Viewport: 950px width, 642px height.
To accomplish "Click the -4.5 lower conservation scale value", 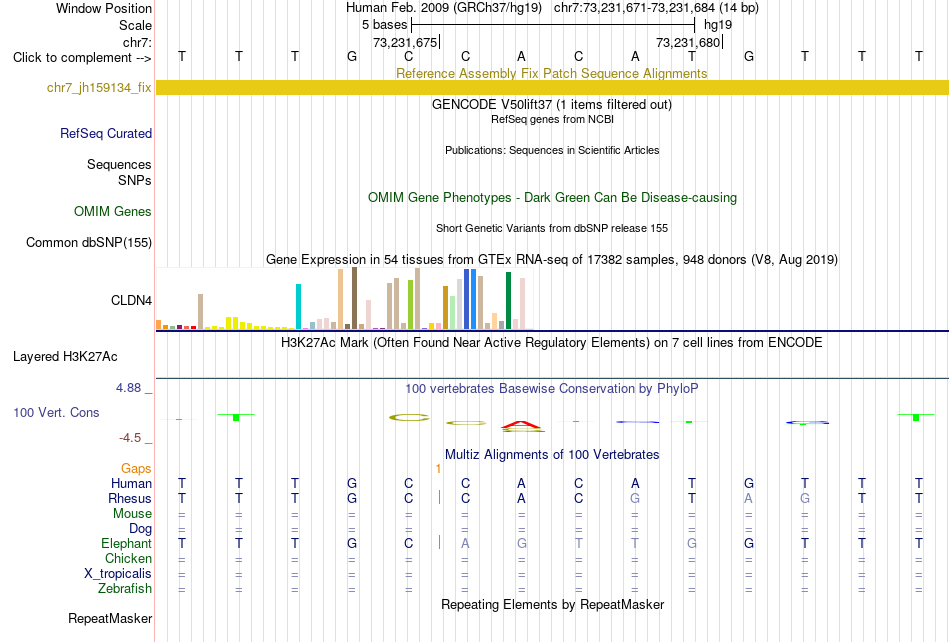I will (130, 437).
